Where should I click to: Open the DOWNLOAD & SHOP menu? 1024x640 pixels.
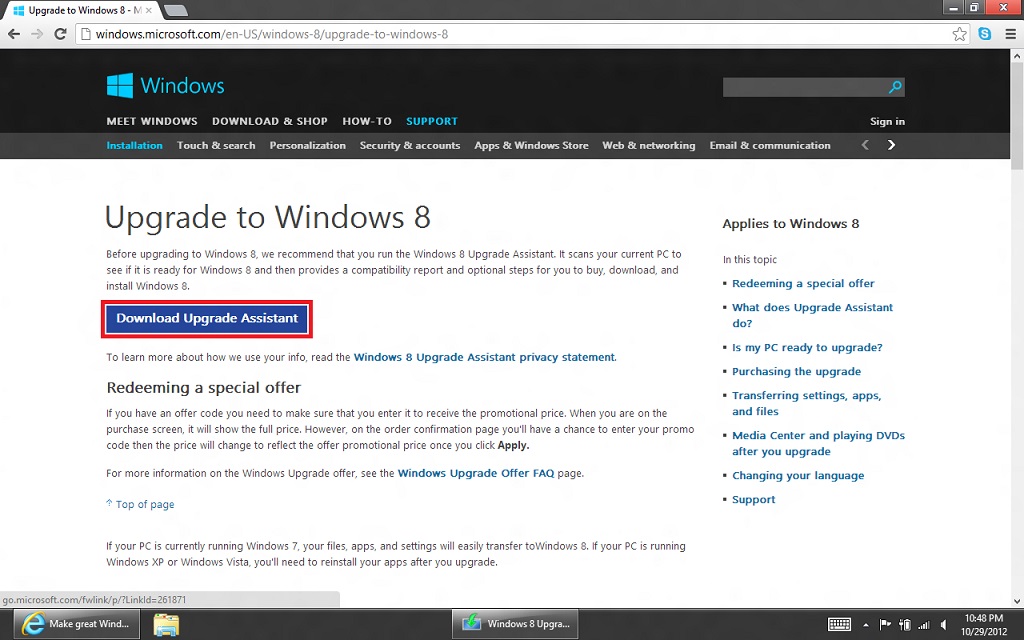(269, 121)
